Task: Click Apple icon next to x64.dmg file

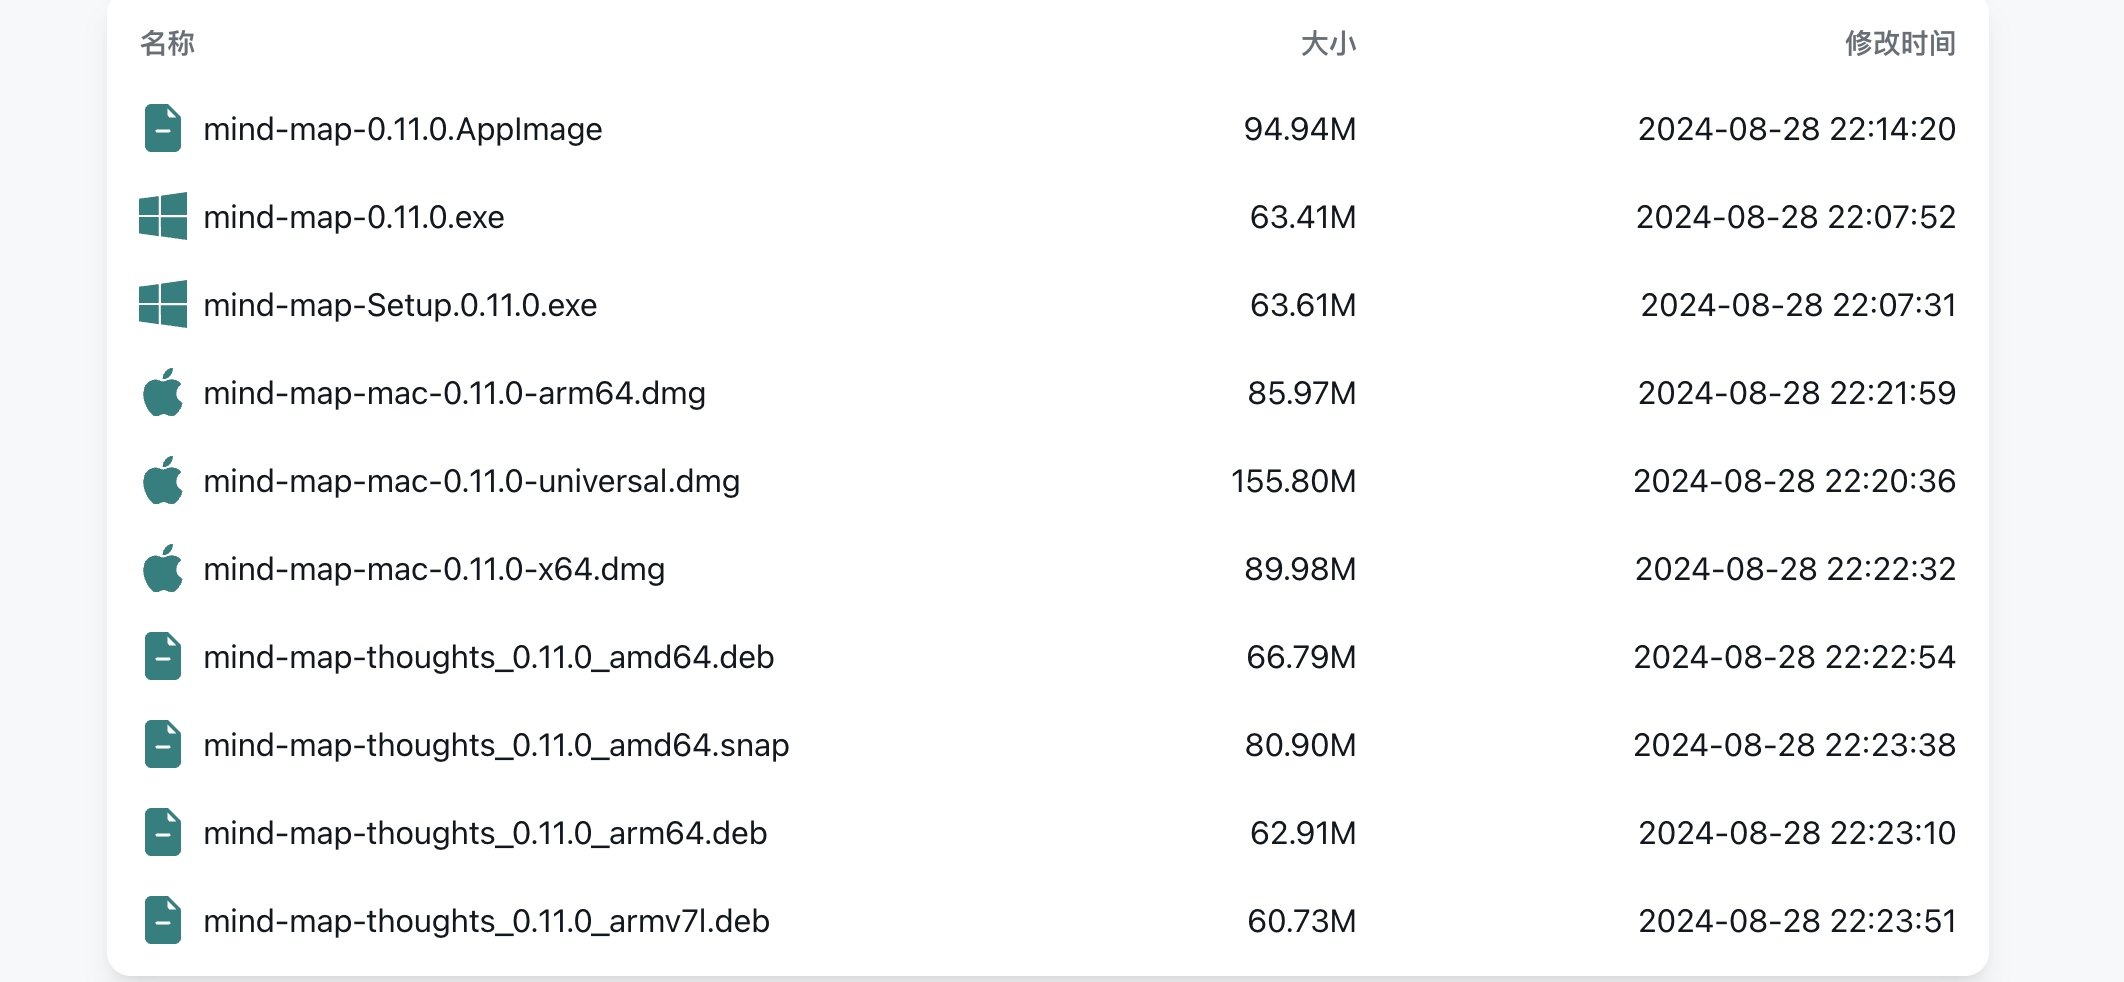Action: pos(162,568)
